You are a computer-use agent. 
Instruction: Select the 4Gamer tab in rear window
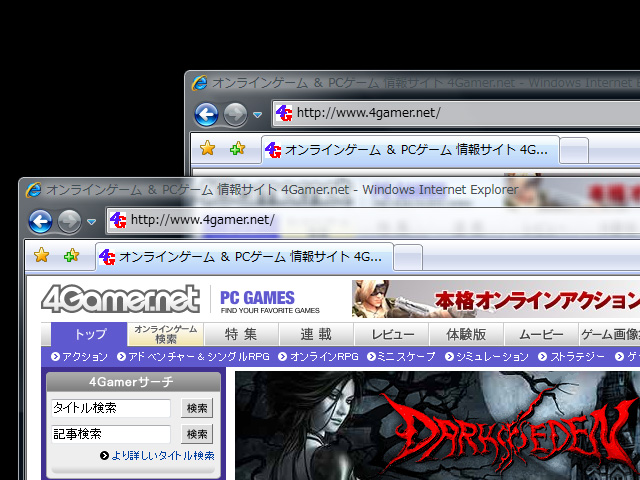point(410,150)
